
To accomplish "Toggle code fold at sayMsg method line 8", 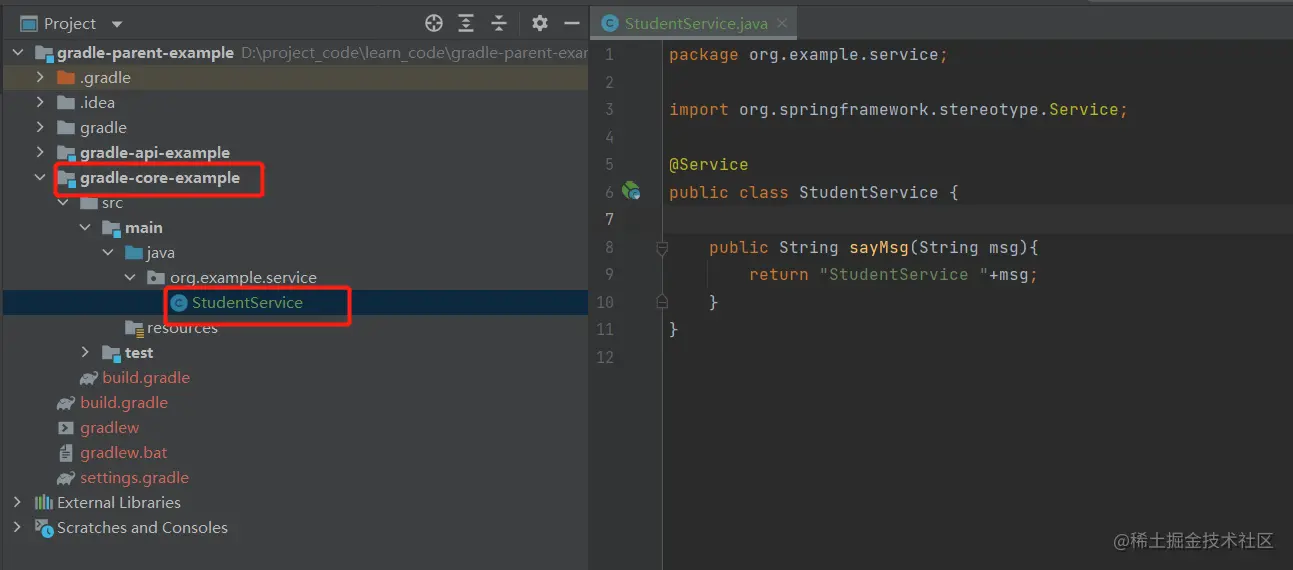I will tap(661, 247).
